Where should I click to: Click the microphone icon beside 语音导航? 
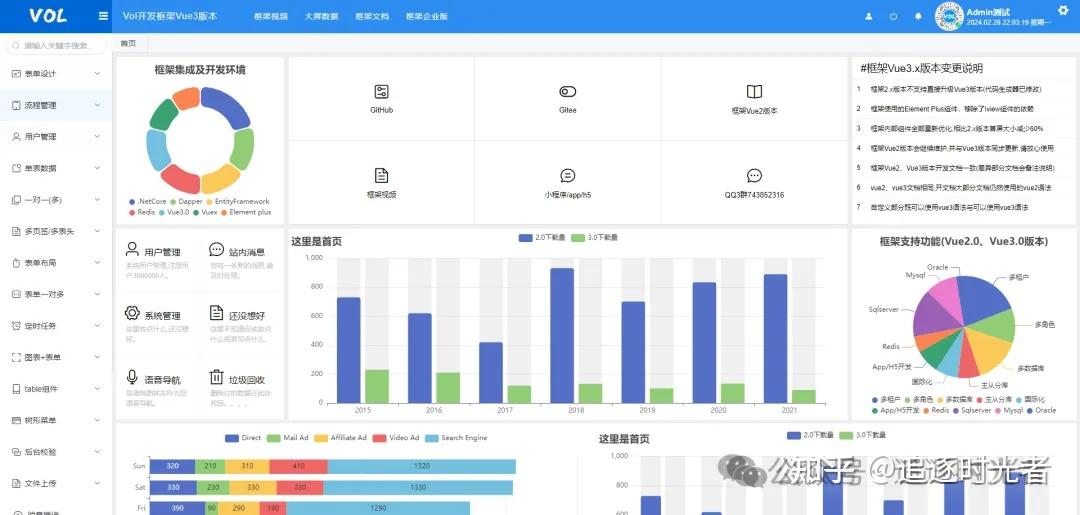pos(132,377)
